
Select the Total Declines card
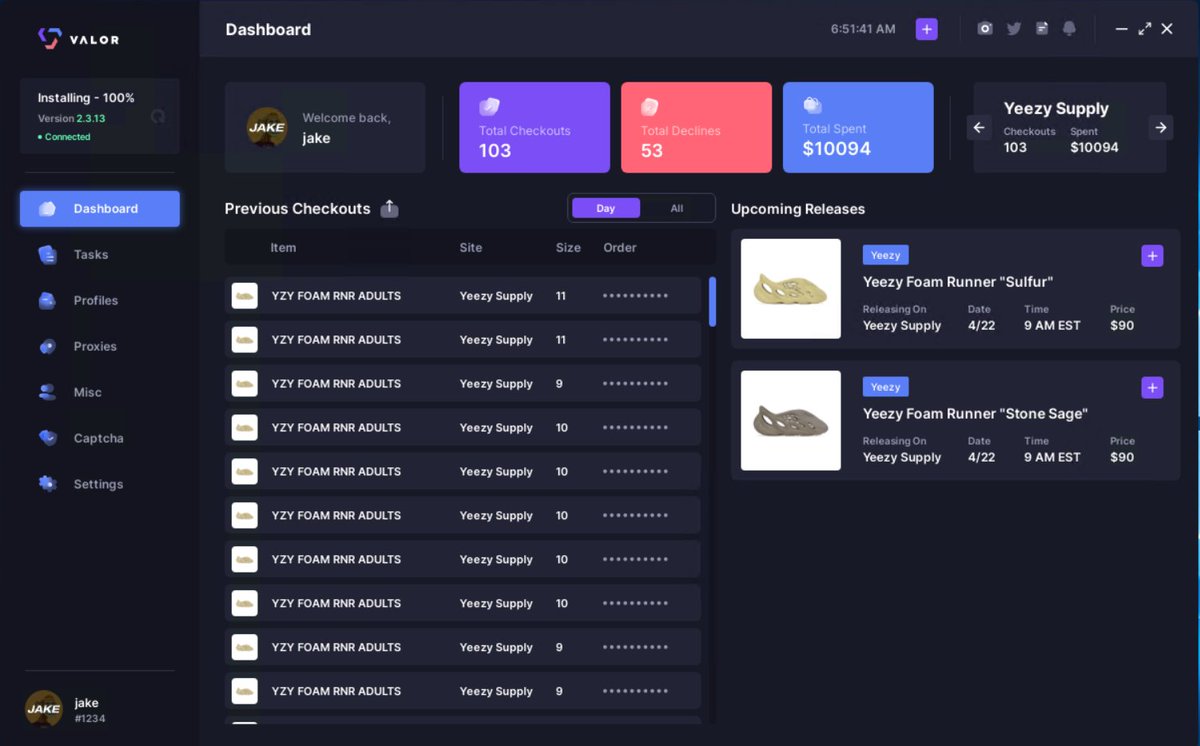click(x=696, y=128)
